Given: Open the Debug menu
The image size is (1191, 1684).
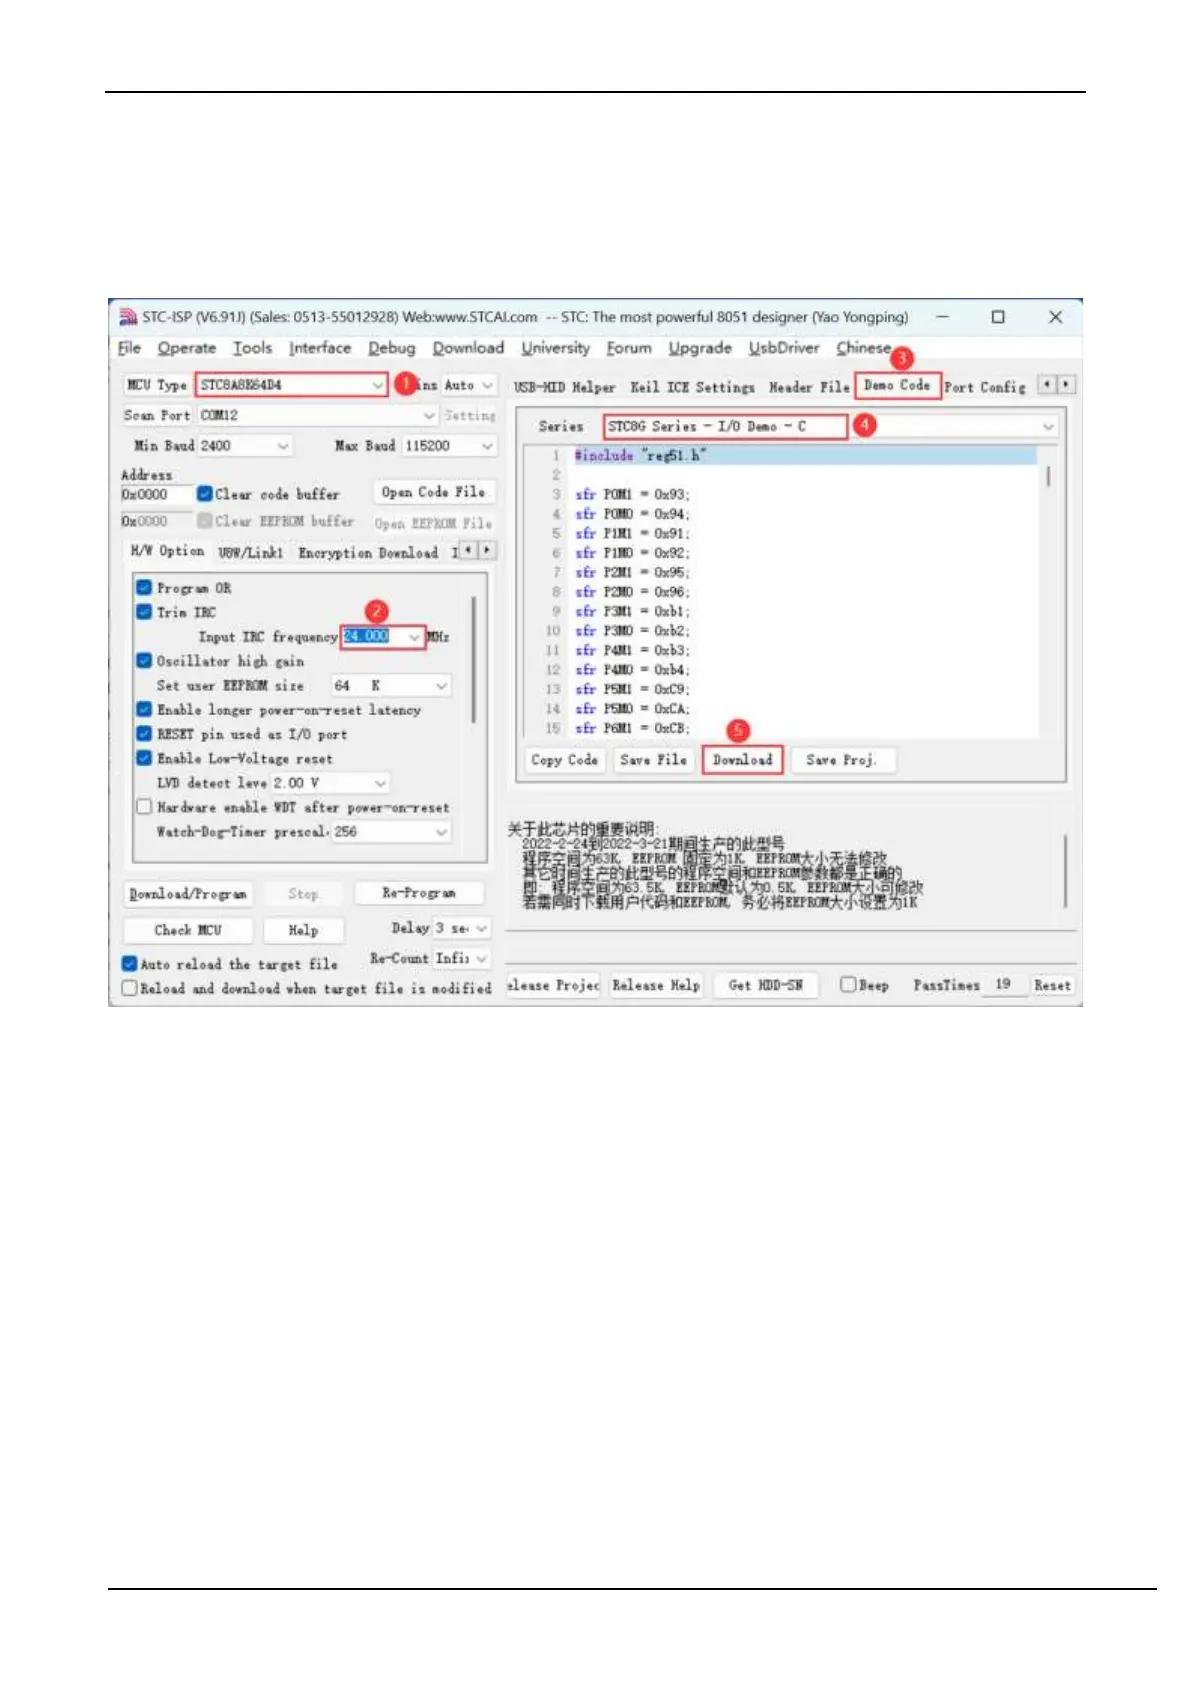Looking at the screenshot, I should 391,348.
